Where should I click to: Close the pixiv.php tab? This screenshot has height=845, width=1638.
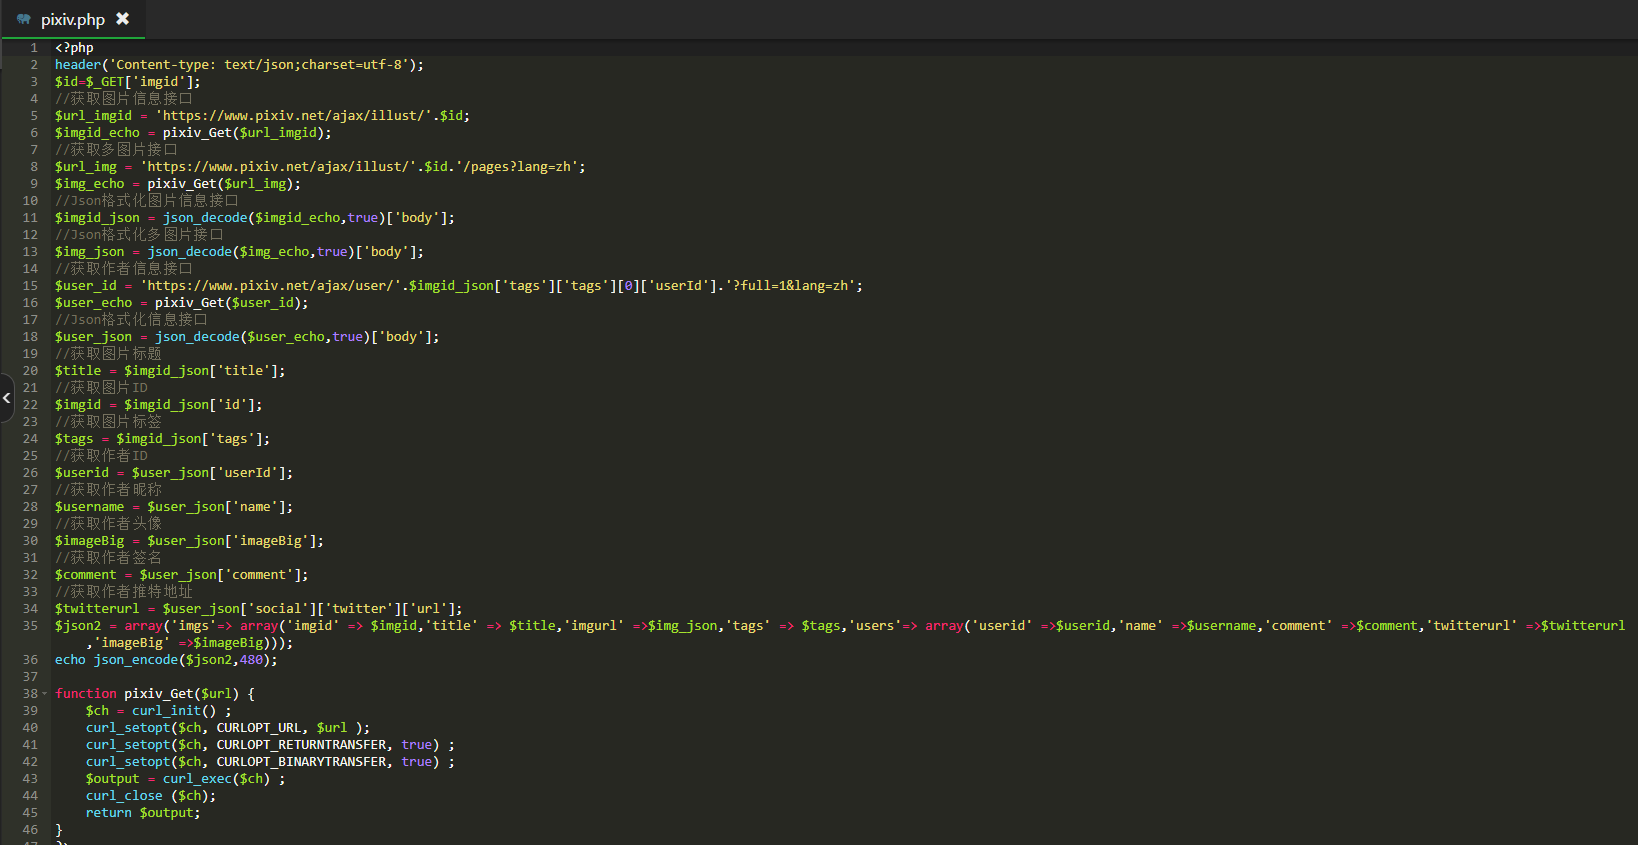tap(123, 19)
